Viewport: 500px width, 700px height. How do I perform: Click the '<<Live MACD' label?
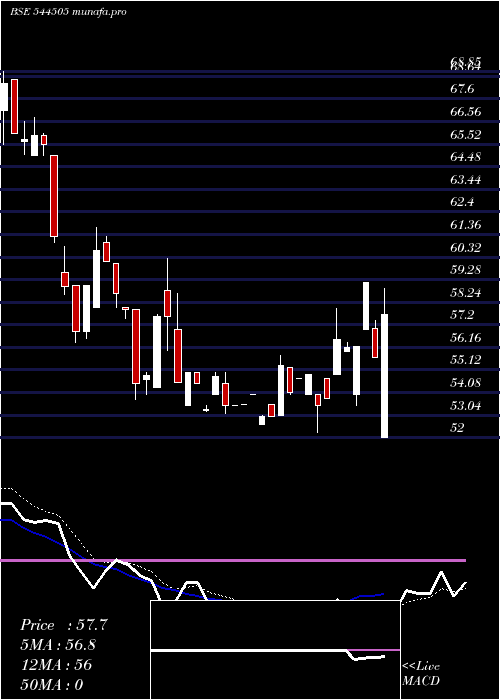[421, 674]
